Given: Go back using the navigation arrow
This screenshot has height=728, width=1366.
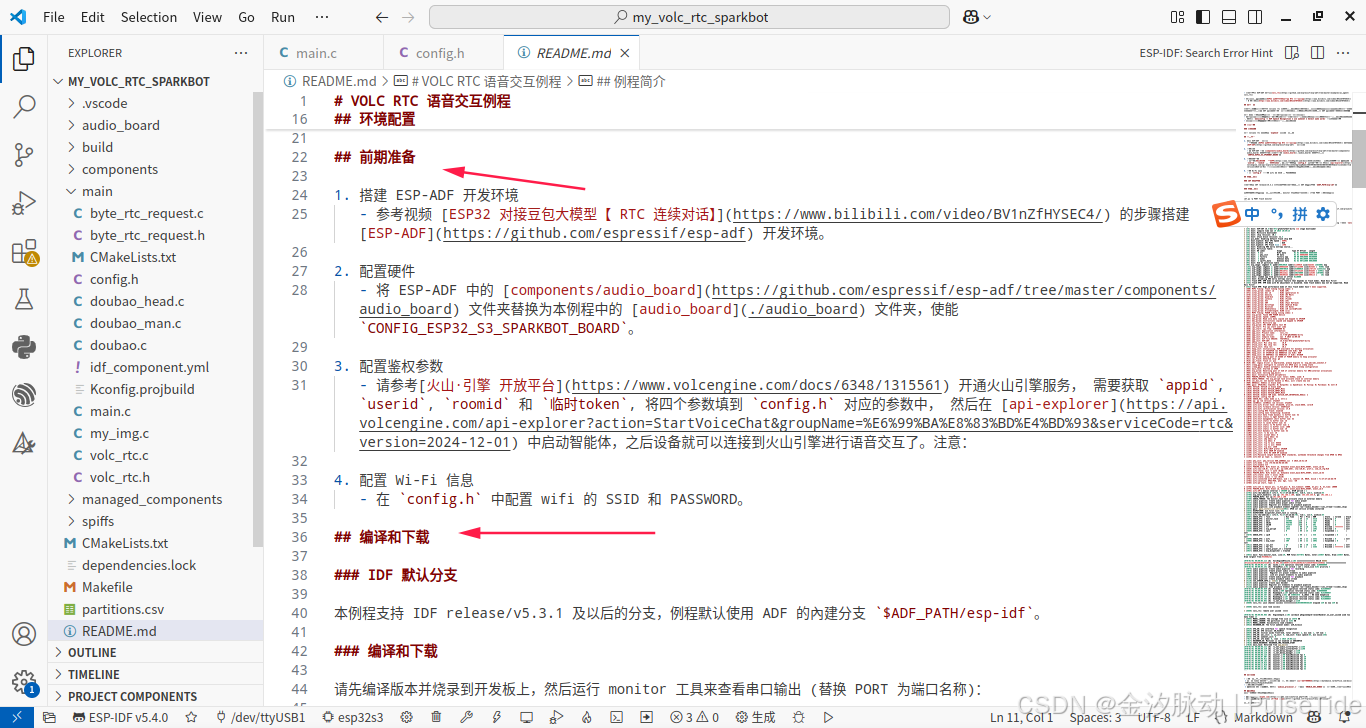Looking at the screenshot, I should pos(381,17).
